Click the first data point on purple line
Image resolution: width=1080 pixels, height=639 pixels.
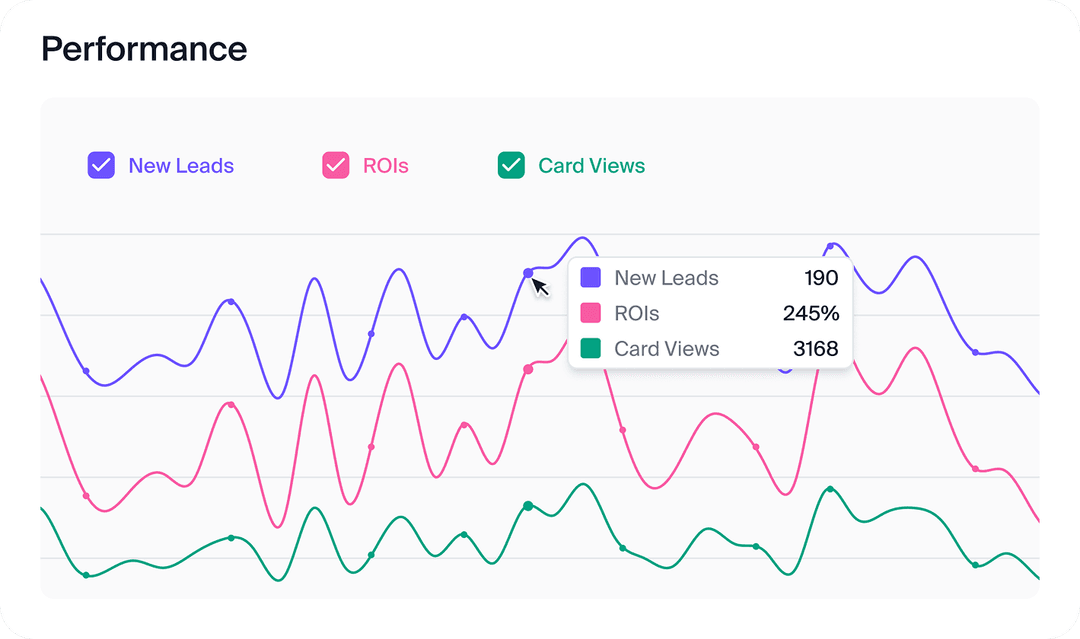tap(86, 371)
